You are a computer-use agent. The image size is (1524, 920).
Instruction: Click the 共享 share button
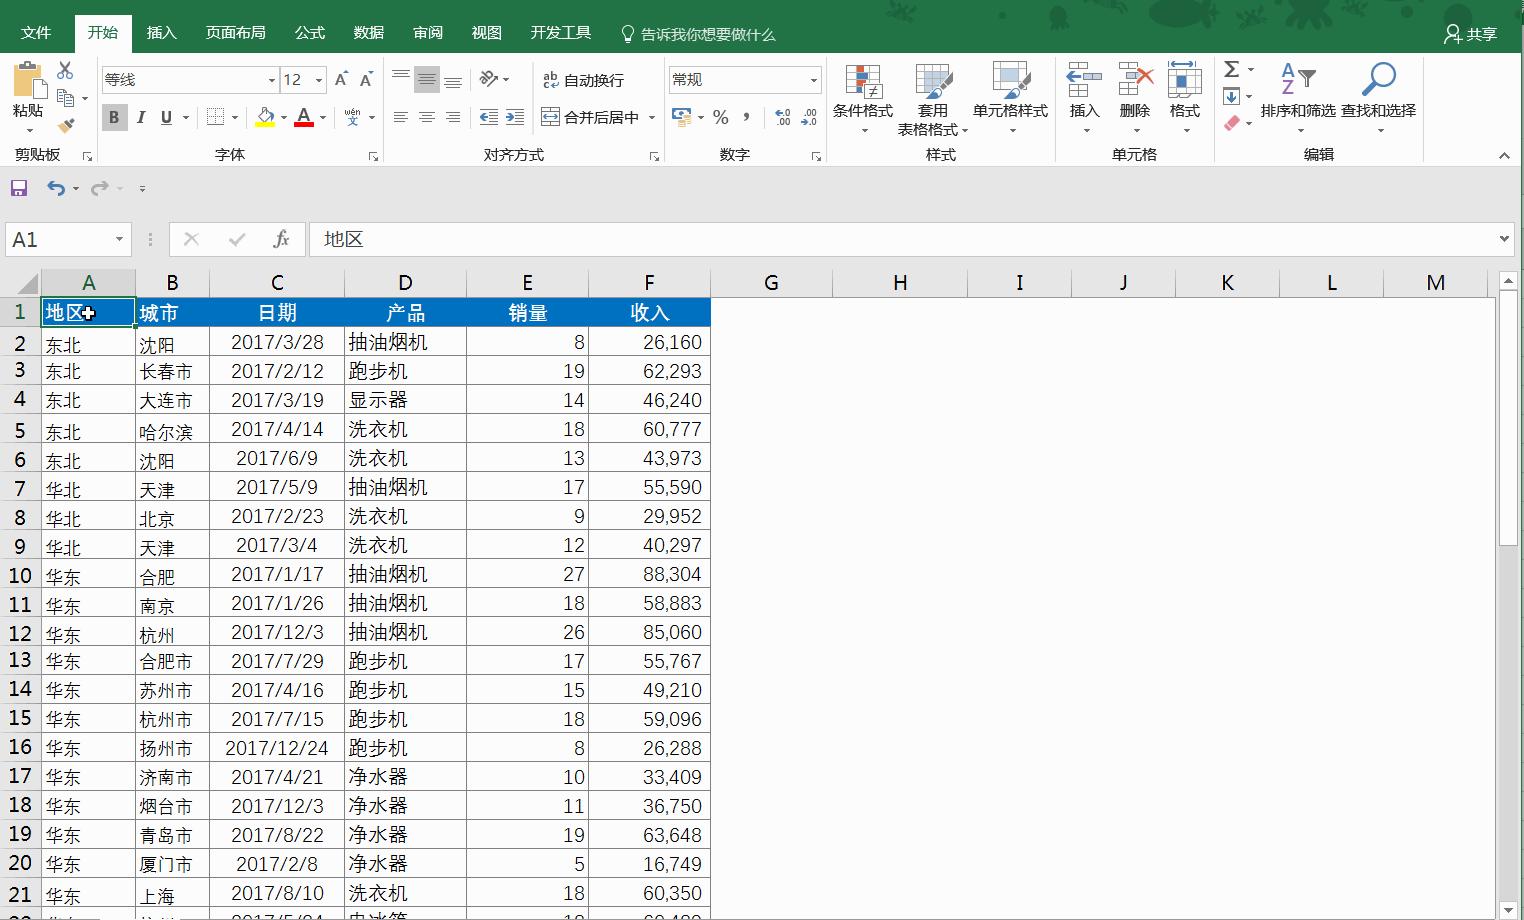1470,32
